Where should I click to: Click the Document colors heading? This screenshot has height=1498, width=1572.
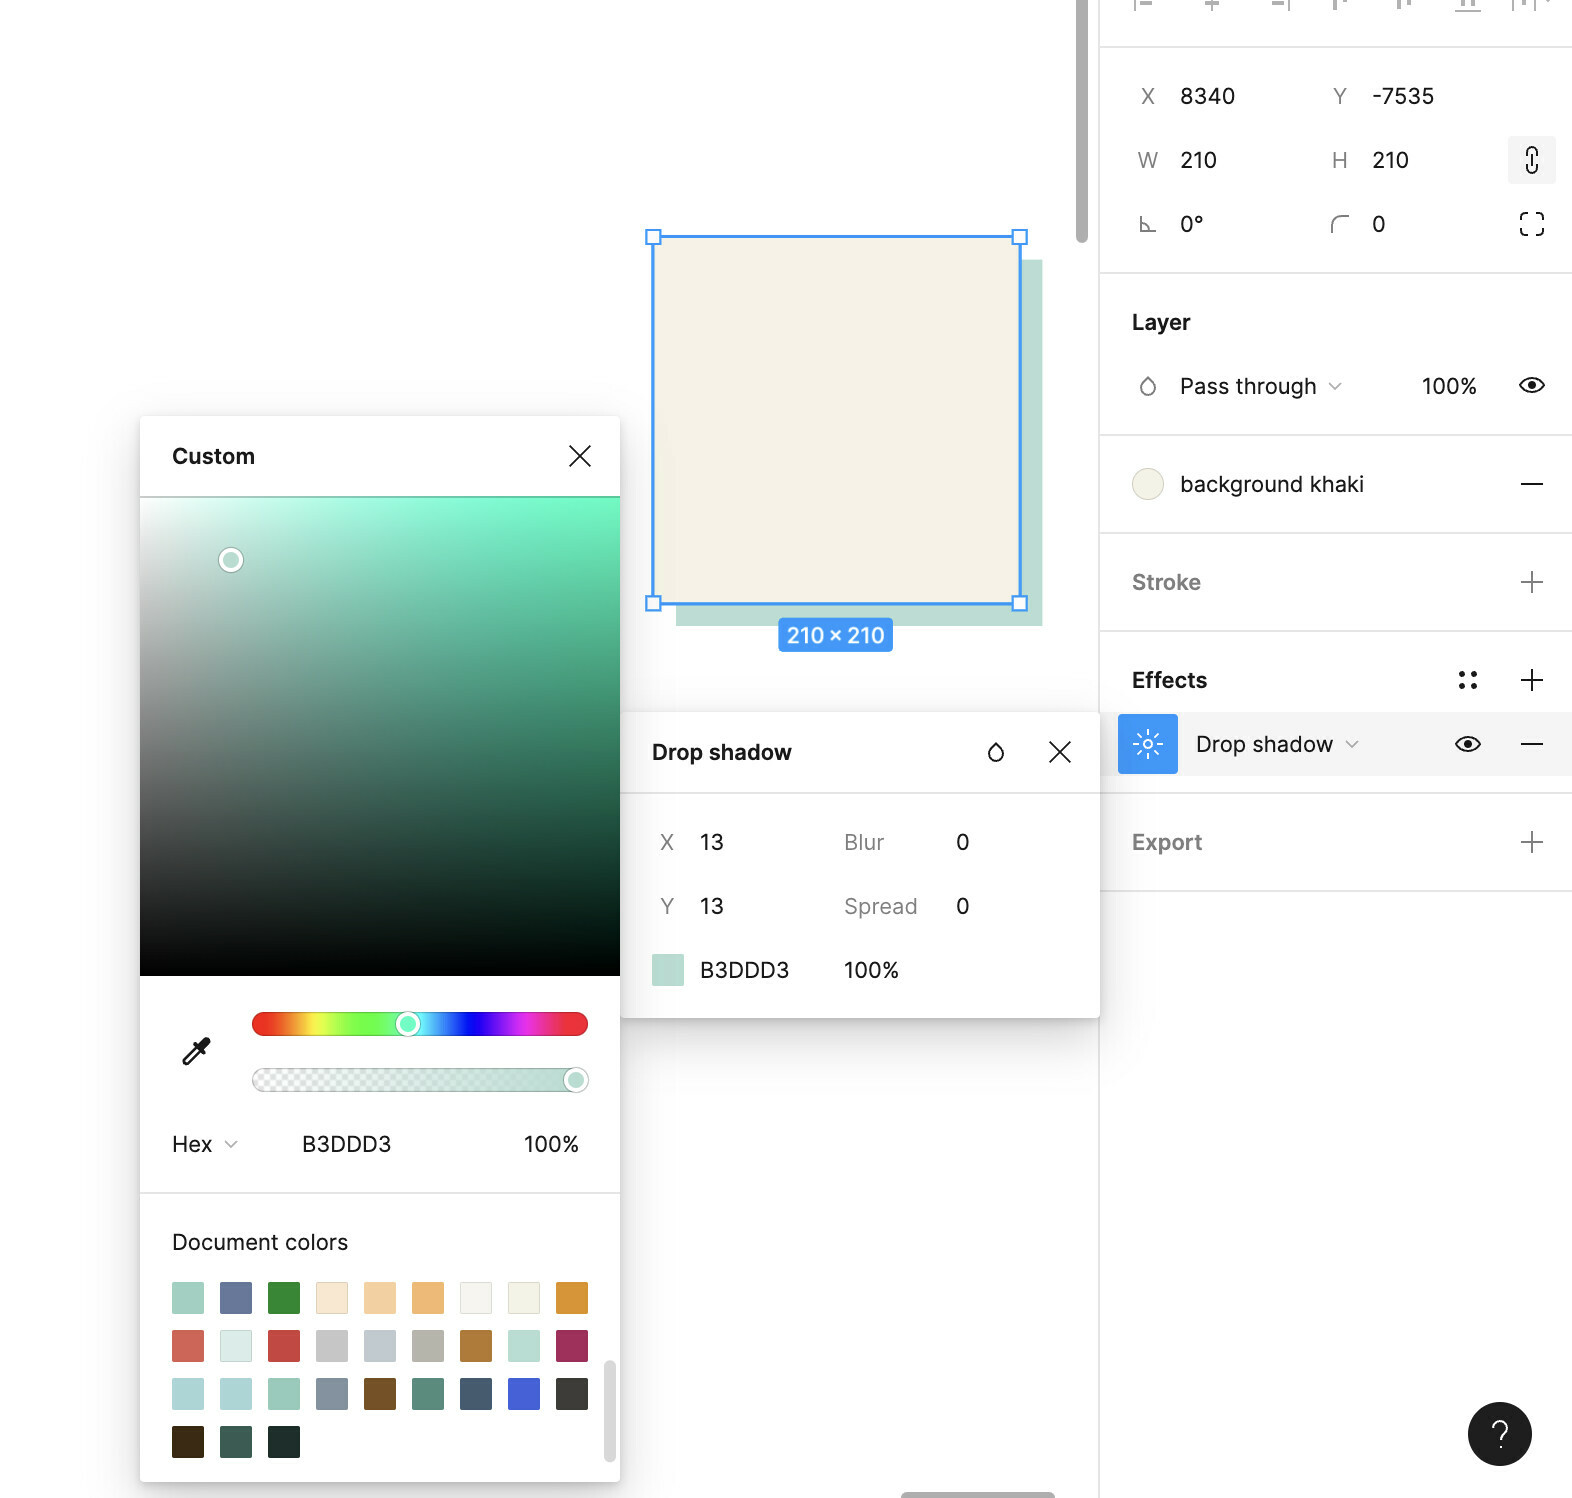pos(260,1242)
